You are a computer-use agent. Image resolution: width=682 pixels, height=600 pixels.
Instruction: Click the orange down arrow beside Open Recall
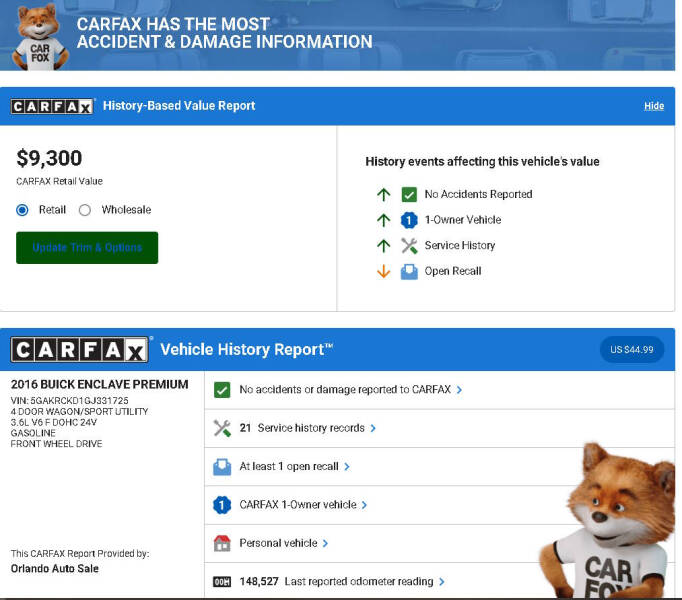(x=383, y=271)
